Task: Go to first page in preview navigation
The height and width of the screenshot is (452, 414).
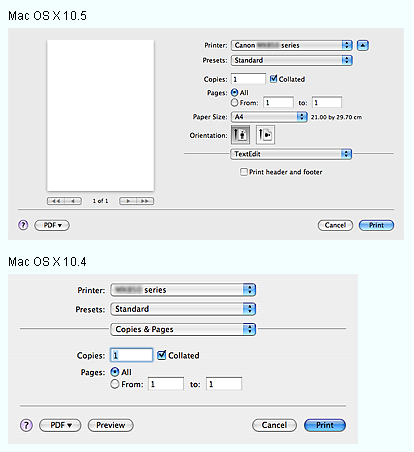Action: point(56,201)
